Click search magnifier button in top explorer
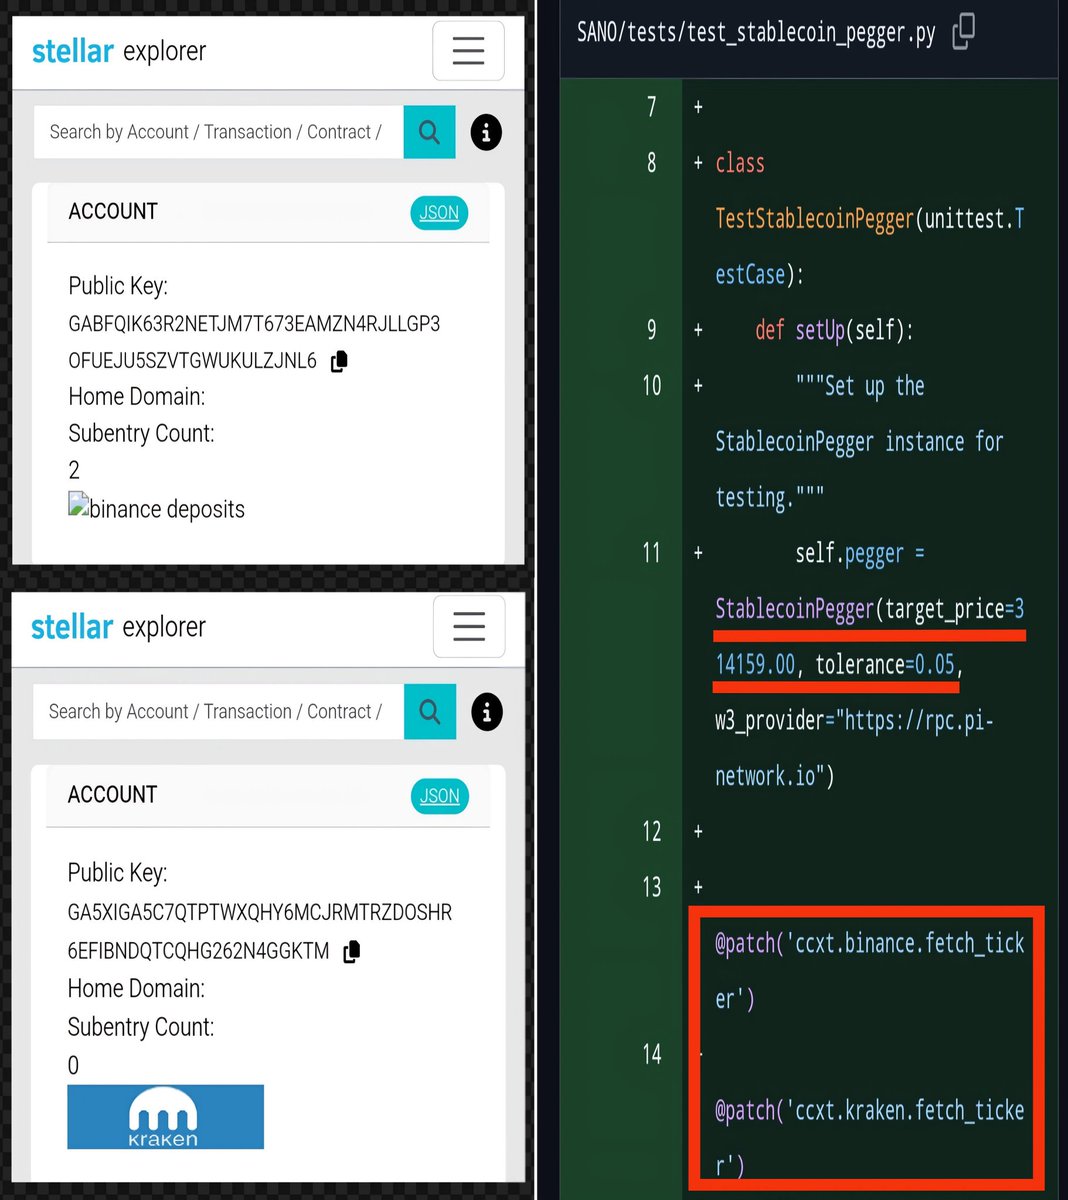The height and width of the screenshot is (1200, 1068). [x=429, y=132]
